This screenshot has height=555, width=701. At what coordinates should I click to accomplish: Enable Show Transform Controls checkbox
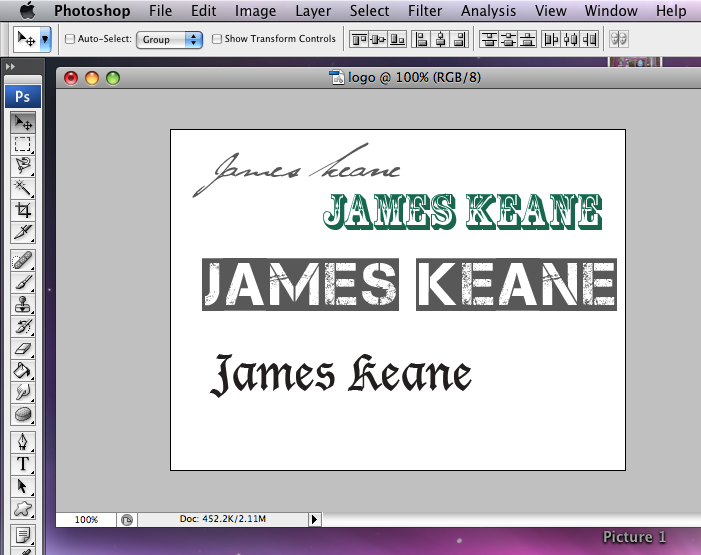217,39
